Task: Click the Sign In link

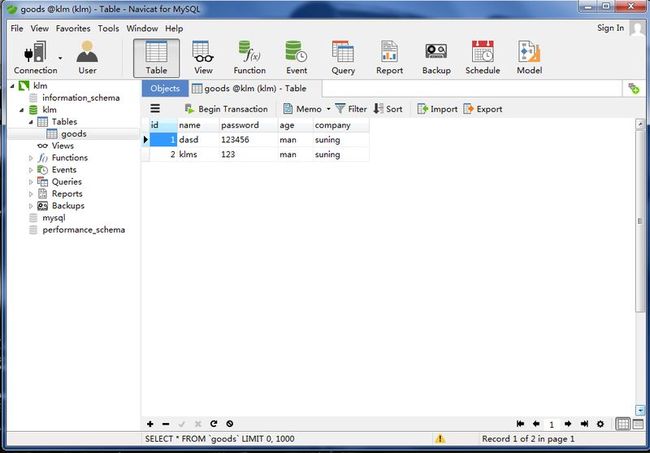Action: click(610, 28)
